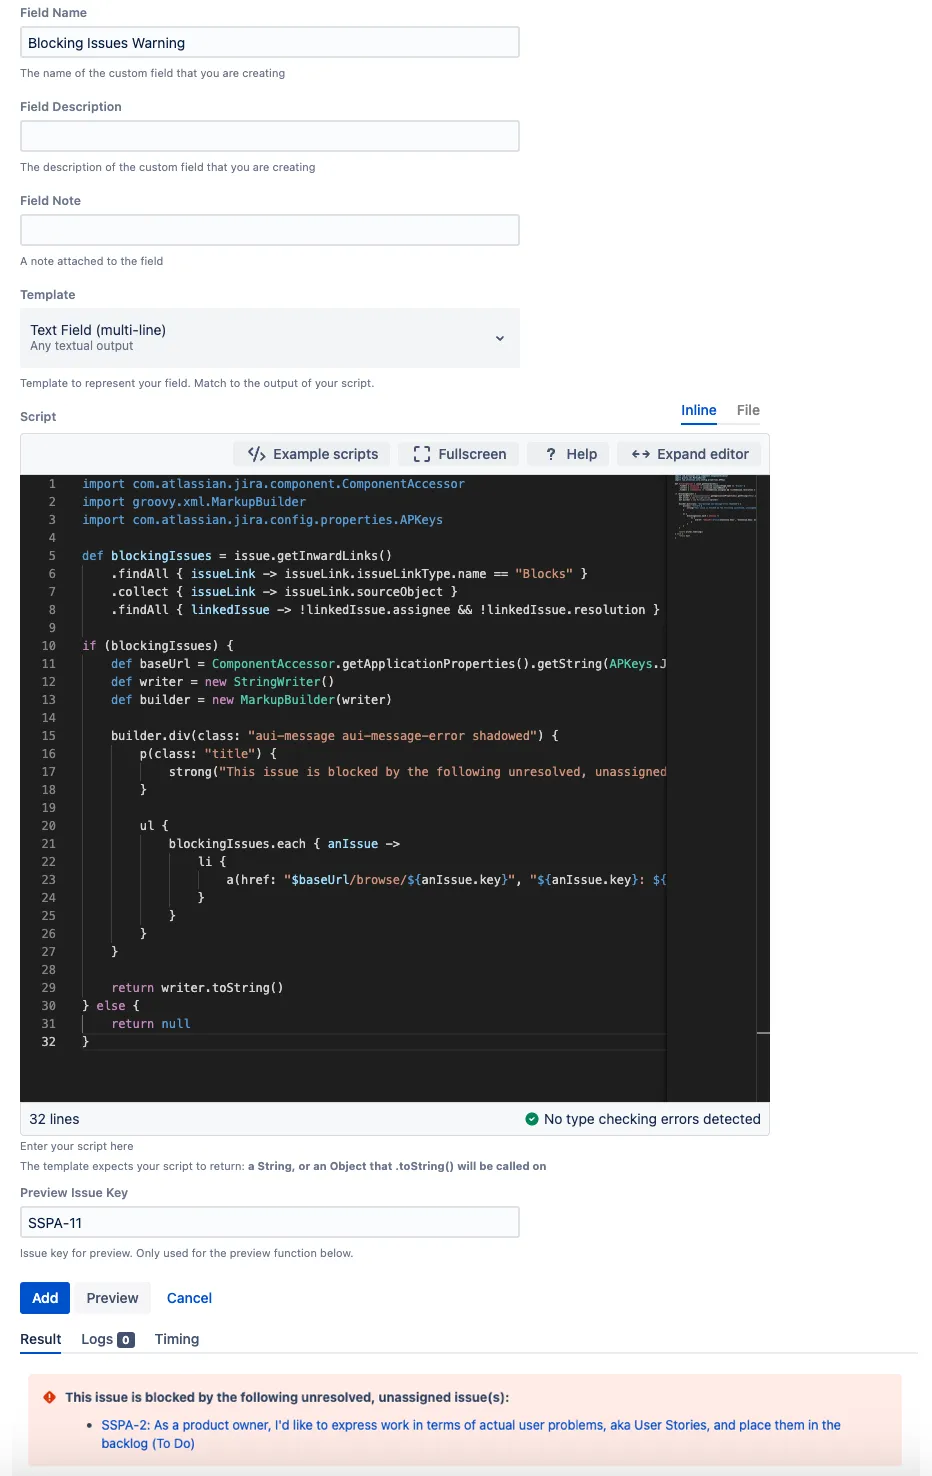Focus the Field Name input

coord(270,42)
